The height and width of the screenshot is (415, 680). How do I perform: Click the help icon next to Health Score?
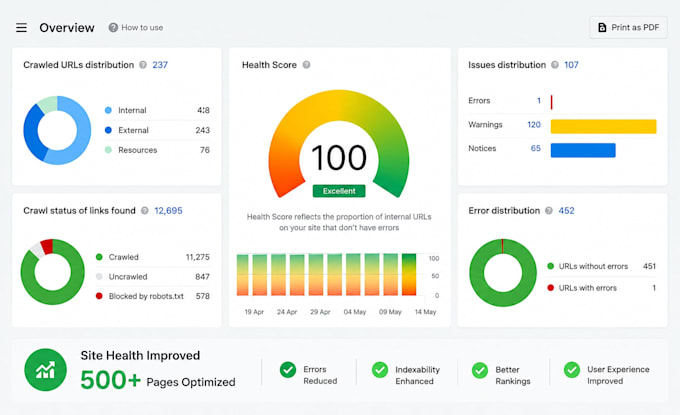tap(306, 65)
